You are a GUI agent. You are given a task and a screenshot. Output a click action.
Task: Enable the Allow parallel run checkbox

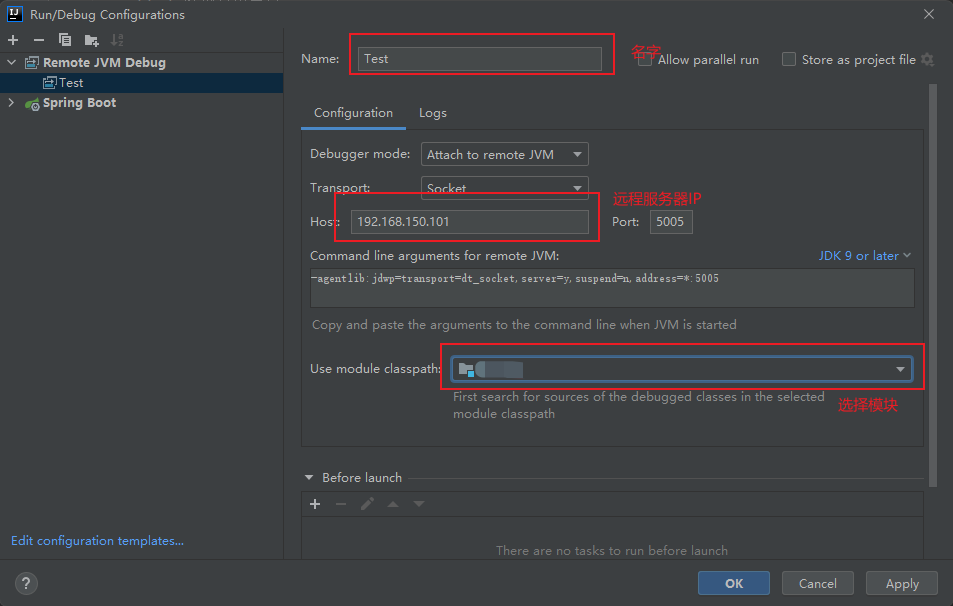pos(646,60)
